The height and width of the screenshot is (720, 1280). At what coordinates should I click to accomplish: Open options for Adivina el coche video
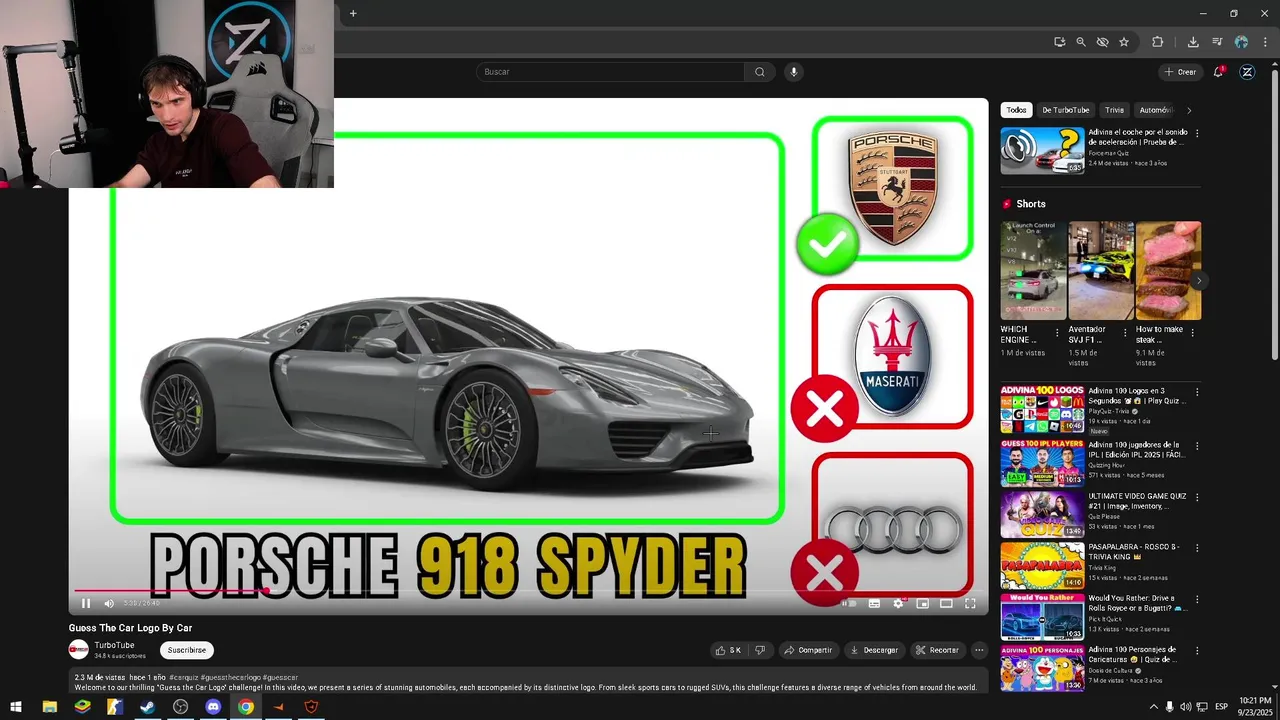point(1197,133)
